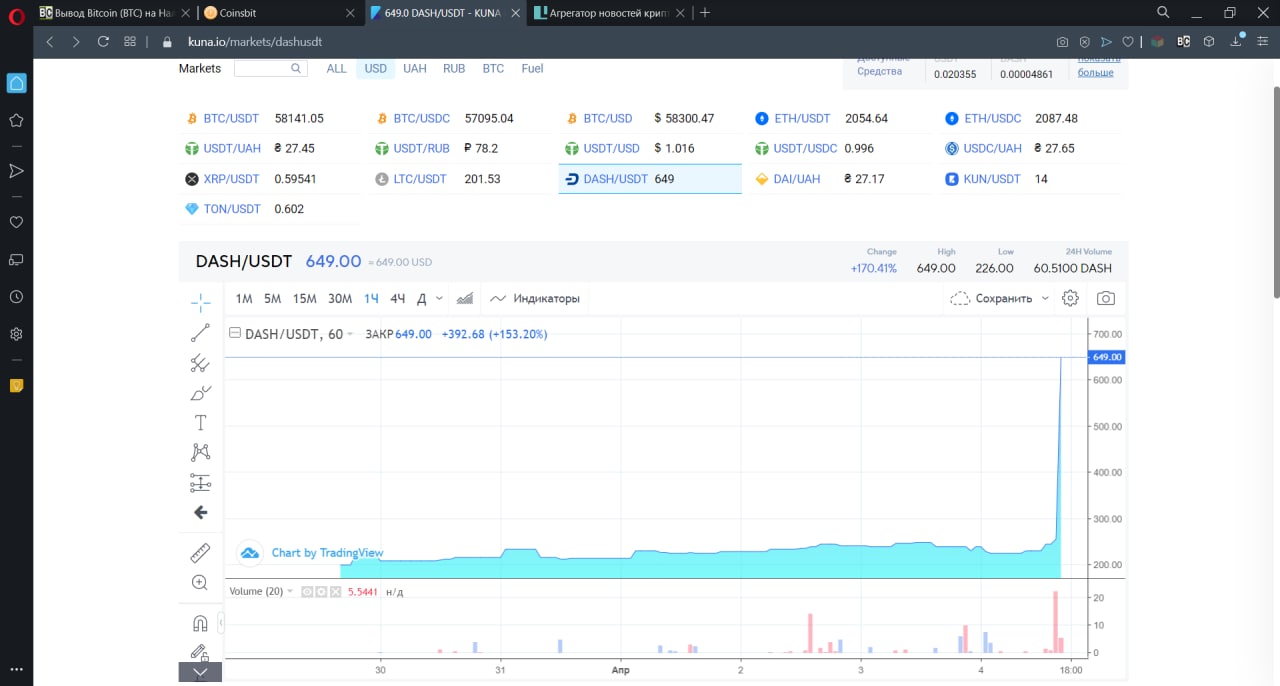Image resolution: width=1280 pixels, height=686 pixels.
Task: Select the text annotation tool
Action: [x=200, y=423]
